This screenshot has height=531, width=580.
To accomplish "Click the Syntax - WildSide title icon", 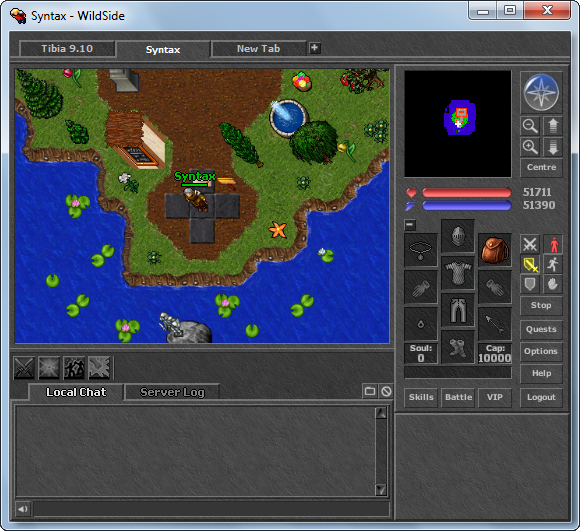I will pyautogui.click(x=18, y=16).
